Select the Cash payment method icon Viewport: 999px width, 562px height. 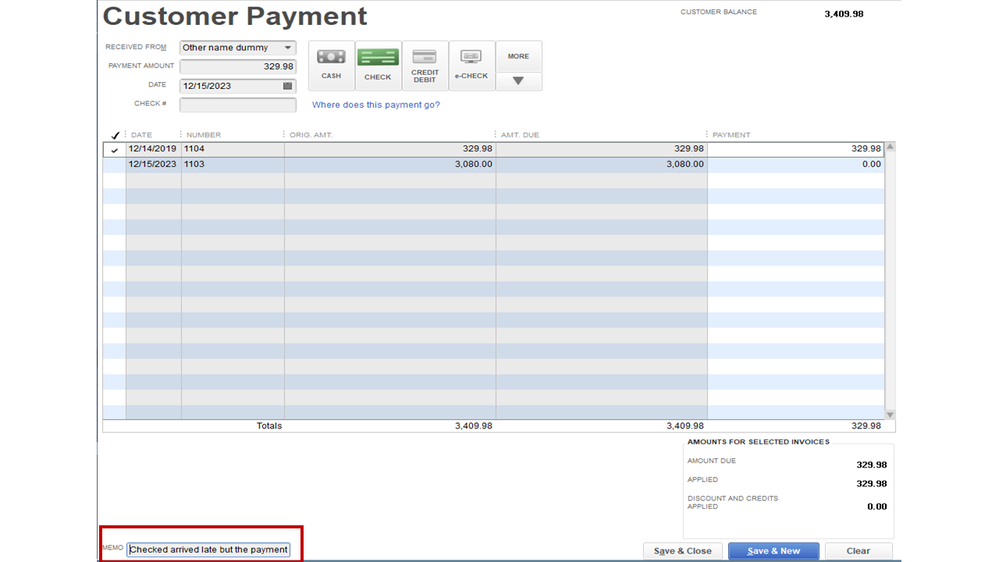click(331, 65)
